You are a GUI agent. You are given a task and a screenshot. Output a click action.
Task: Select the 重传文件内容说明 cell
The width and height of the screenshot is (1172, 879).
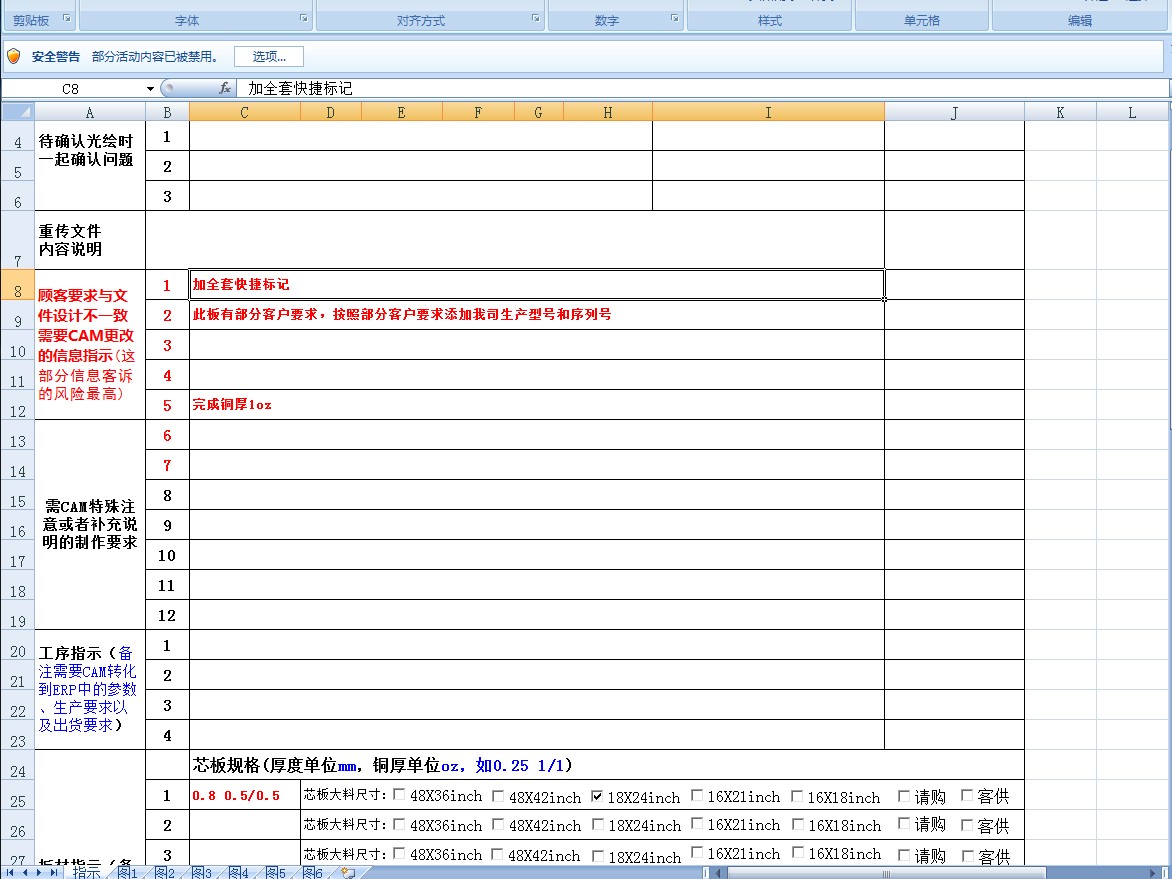point(90,240)
